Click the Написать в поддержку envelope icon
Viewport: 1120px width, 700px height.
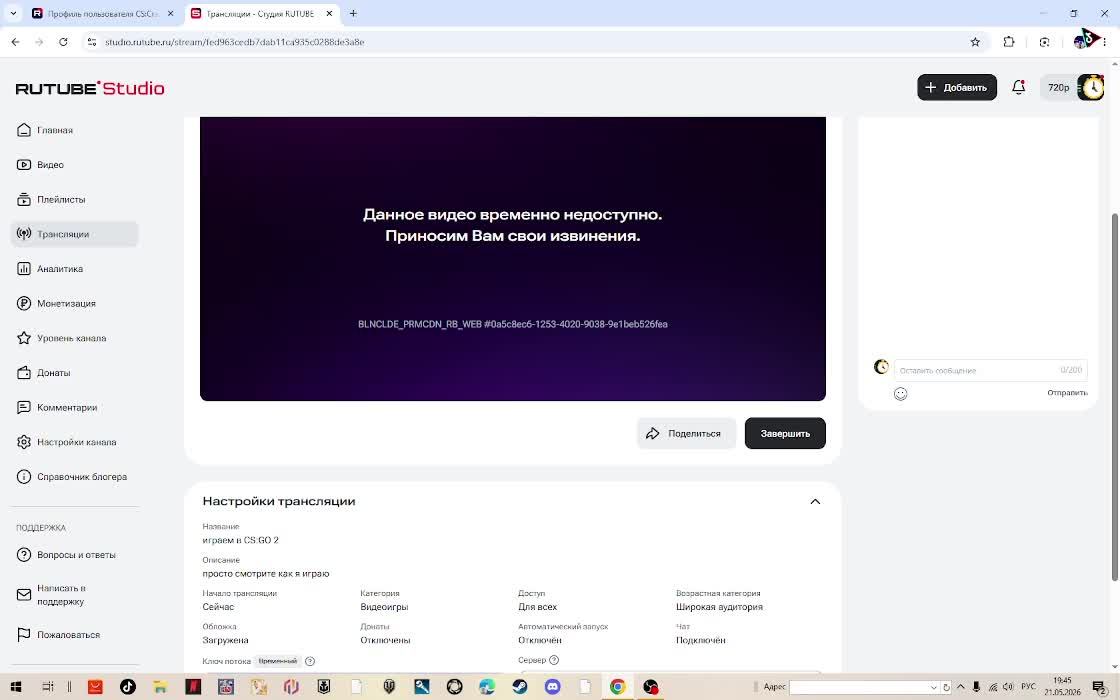[24, 594]
